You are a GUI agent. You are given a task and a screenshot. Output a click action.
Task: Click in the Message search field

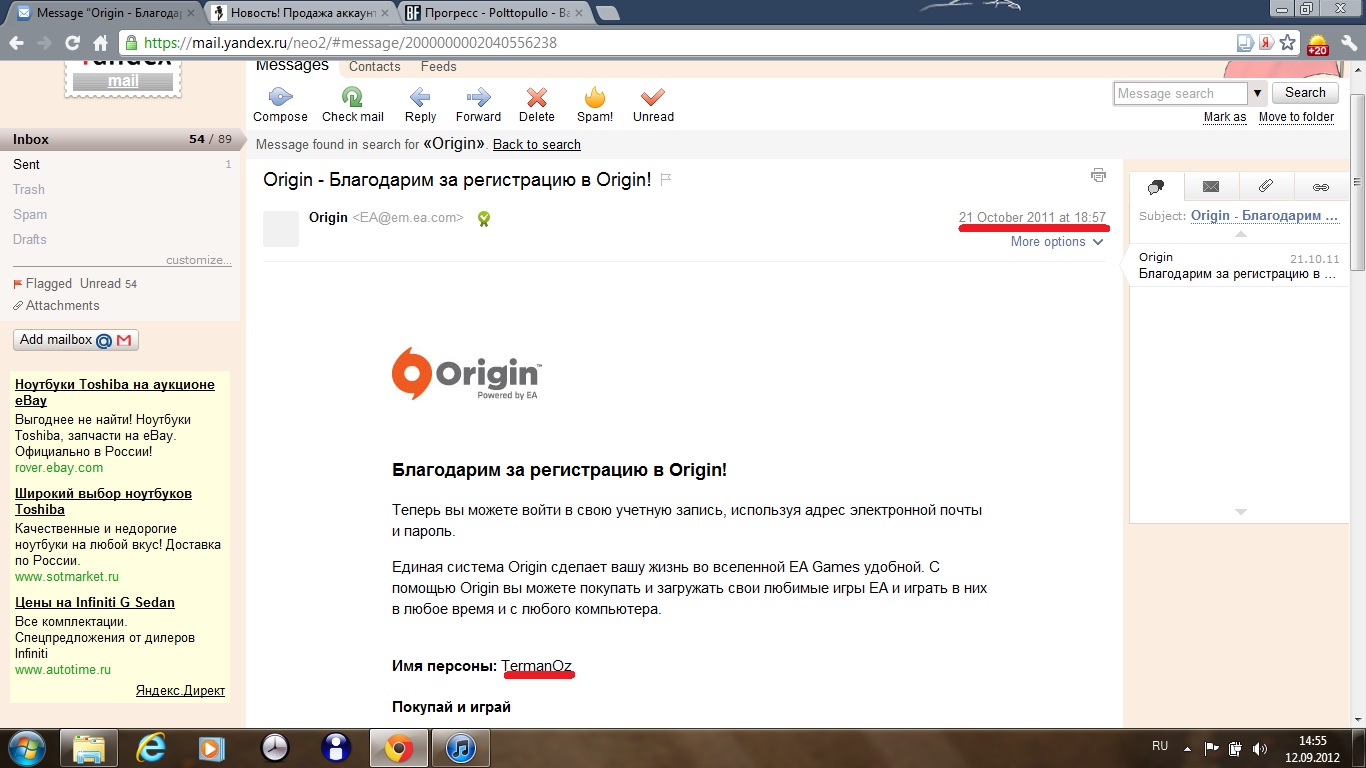point(1180,93)
